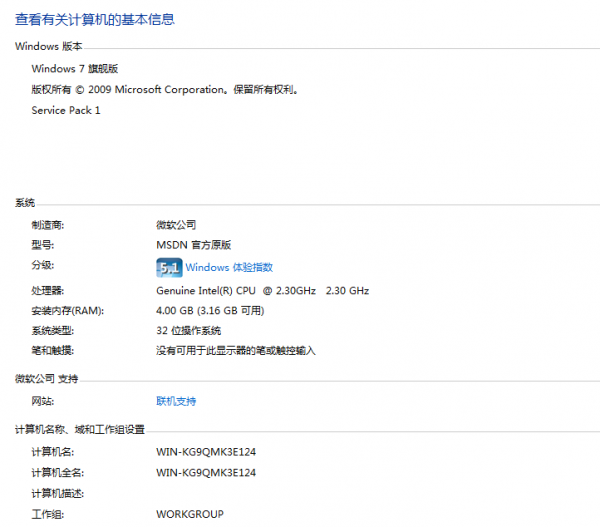Click the 系统类型: label
The width and height of the screenshot is (600, 527).
click(53, 331)
